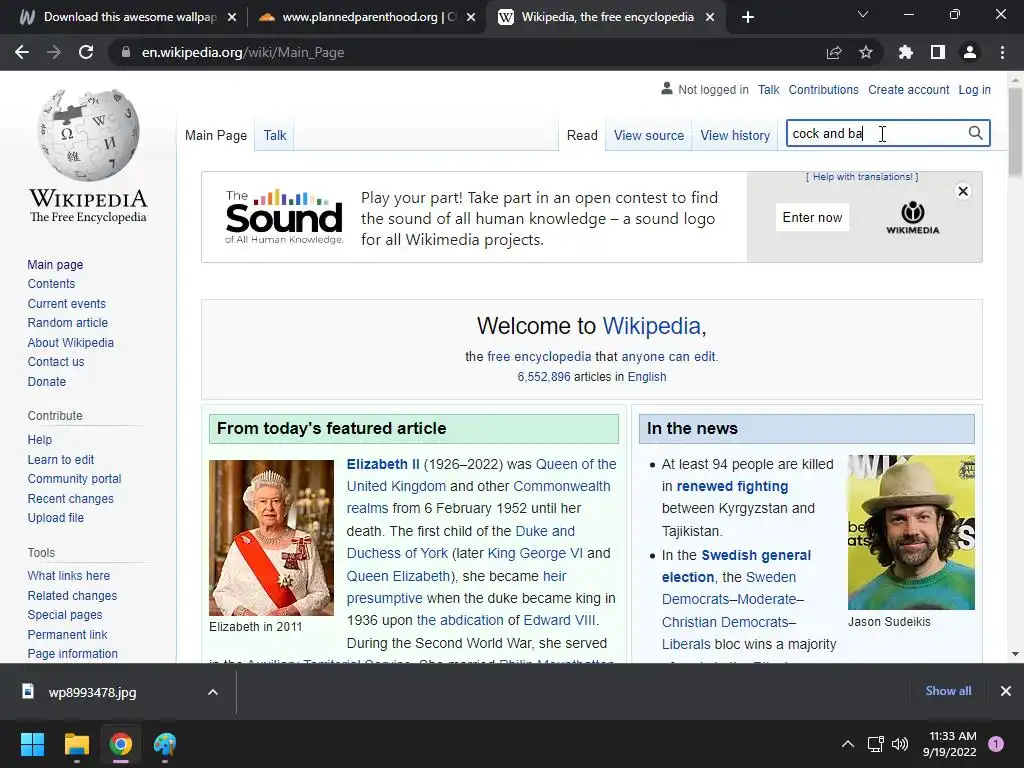The width and height of the screenshot is (1024, 768).
Task: Select the View source tab
Action: tap(648, 135)
